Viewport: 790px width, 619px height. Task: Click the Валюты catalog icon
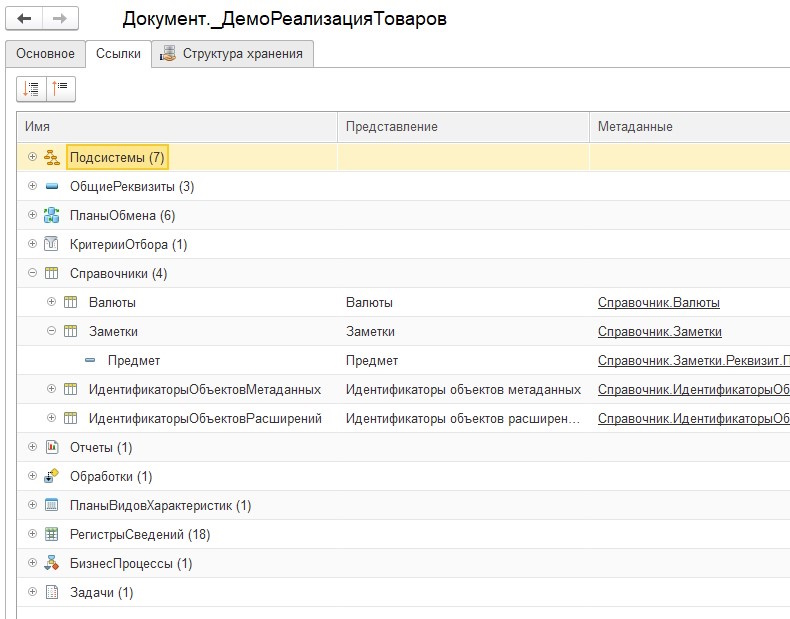[x=71, y=302]
